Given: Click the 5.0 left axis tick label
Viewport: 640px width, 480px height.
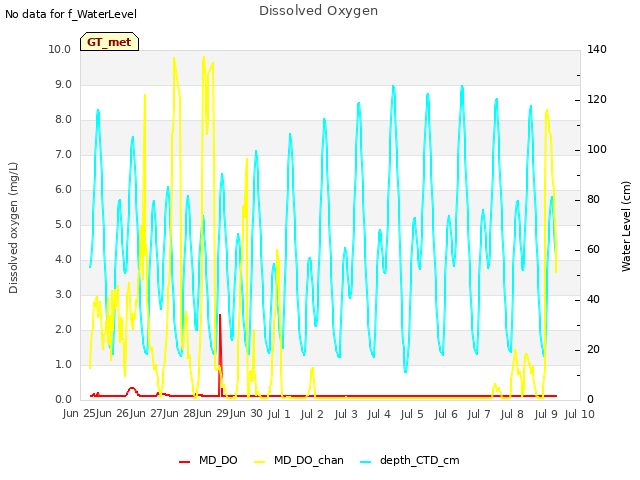Looking at the screenshot, I should (63, 224).
